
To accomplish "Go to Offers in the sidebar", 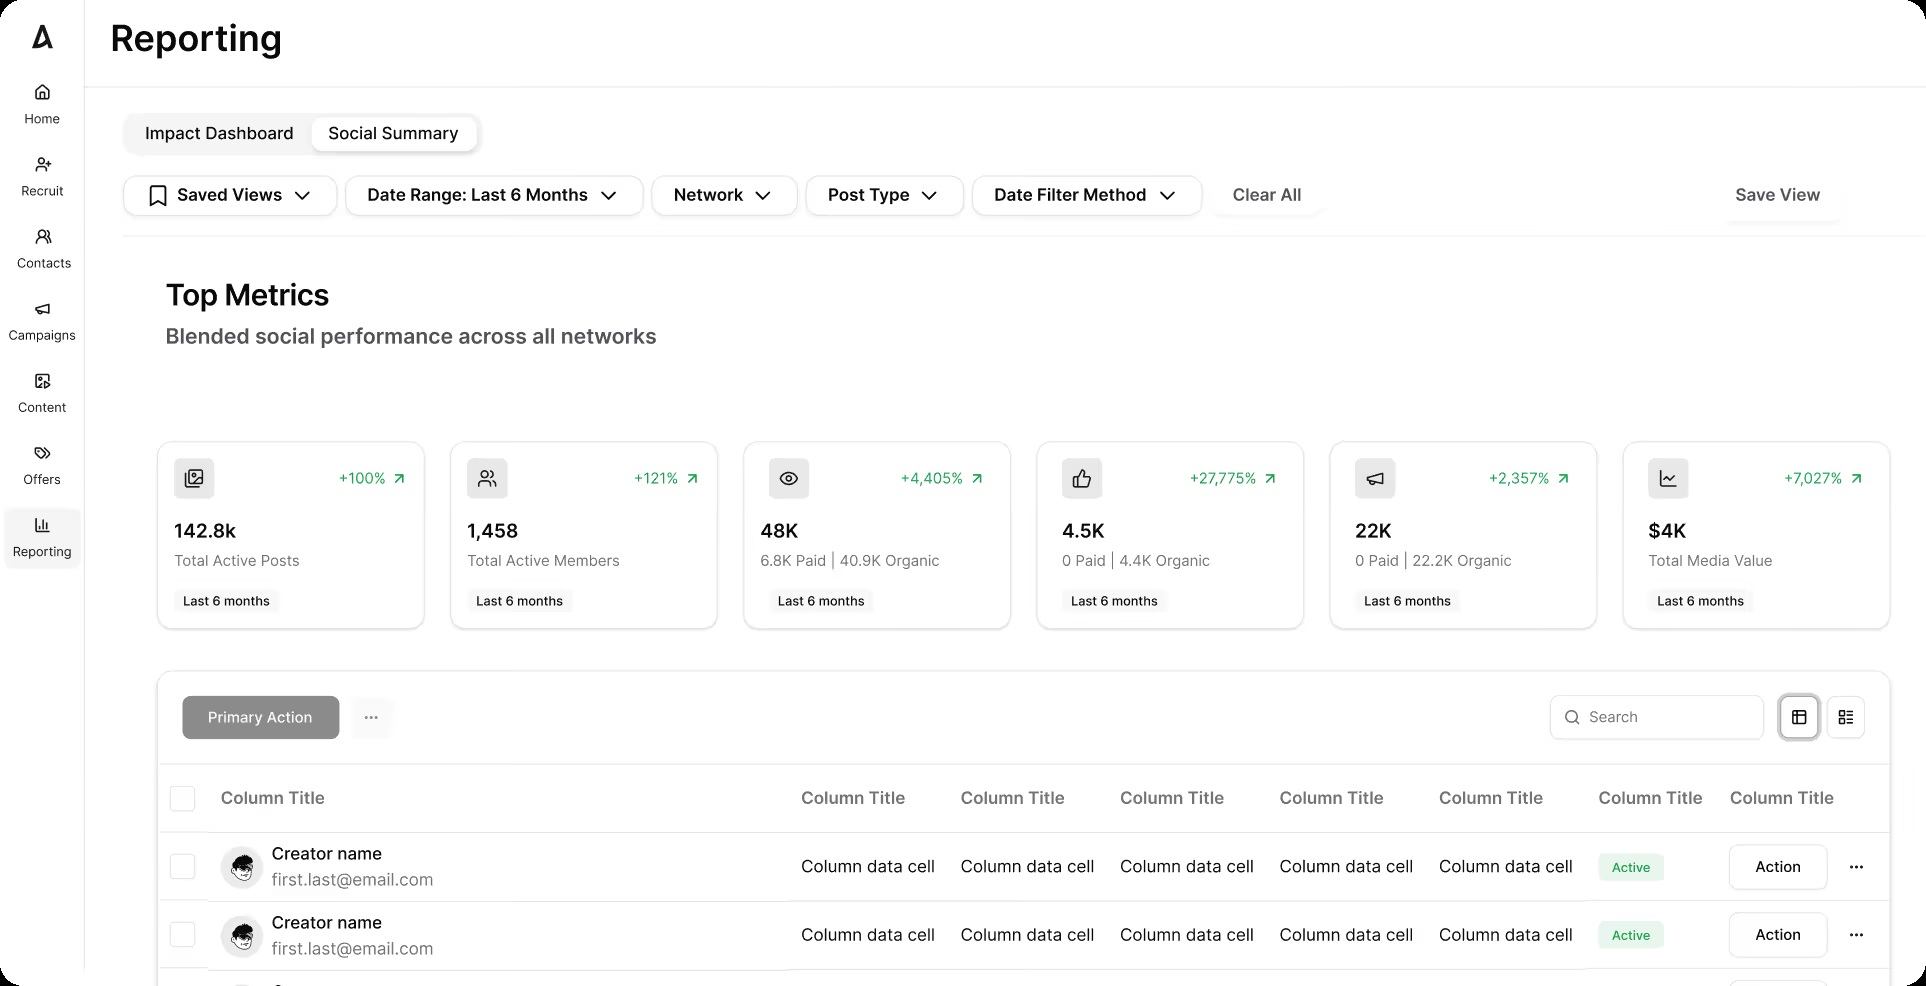I will pos(42,464).
